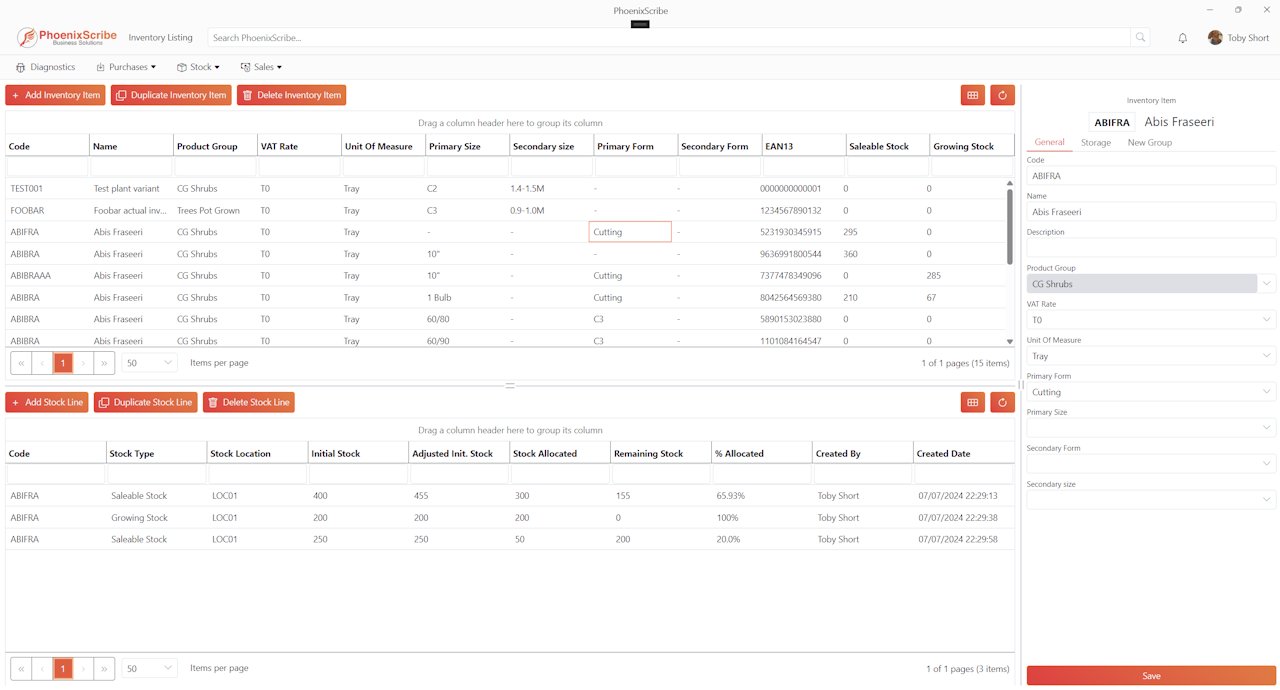1280x690 pixels.
Task: Open inventory items per page dropdown
Action: point(149,363)
